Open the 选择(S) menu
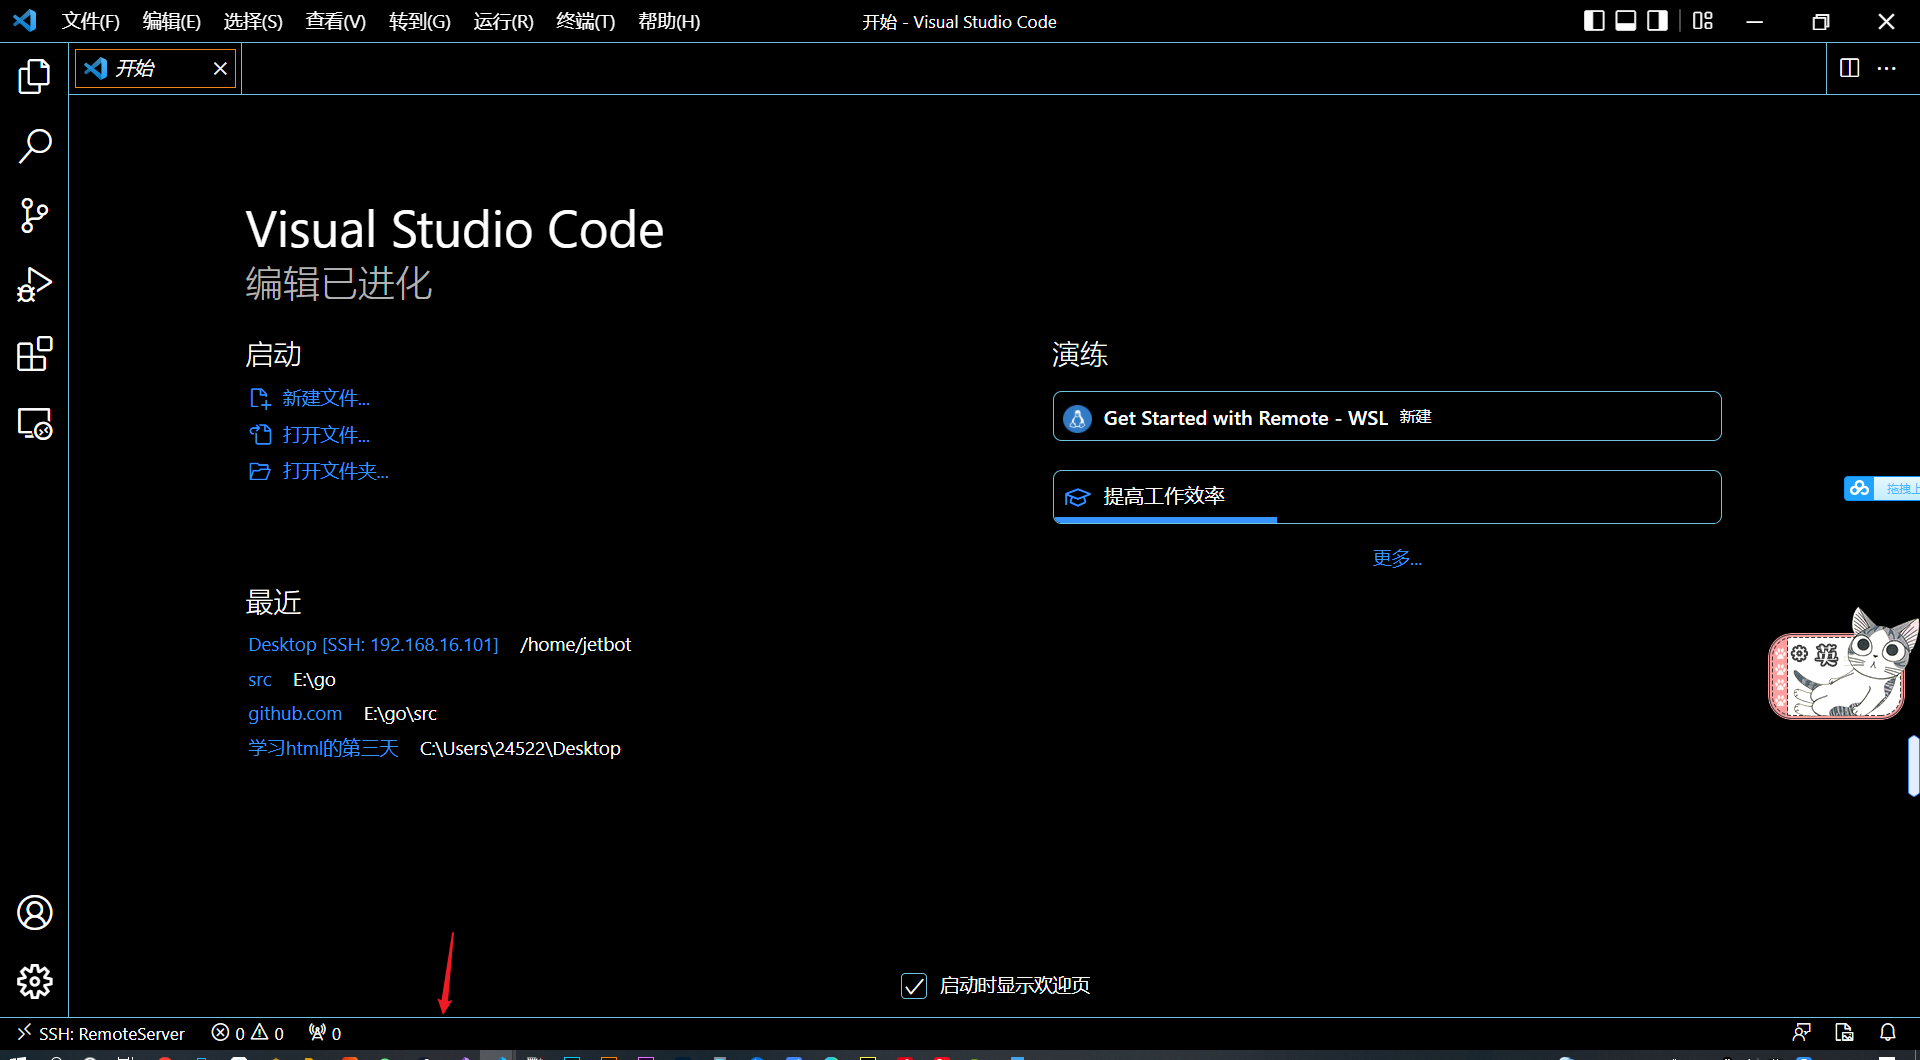This screenshot has width=1920, height=1060. 253,21
